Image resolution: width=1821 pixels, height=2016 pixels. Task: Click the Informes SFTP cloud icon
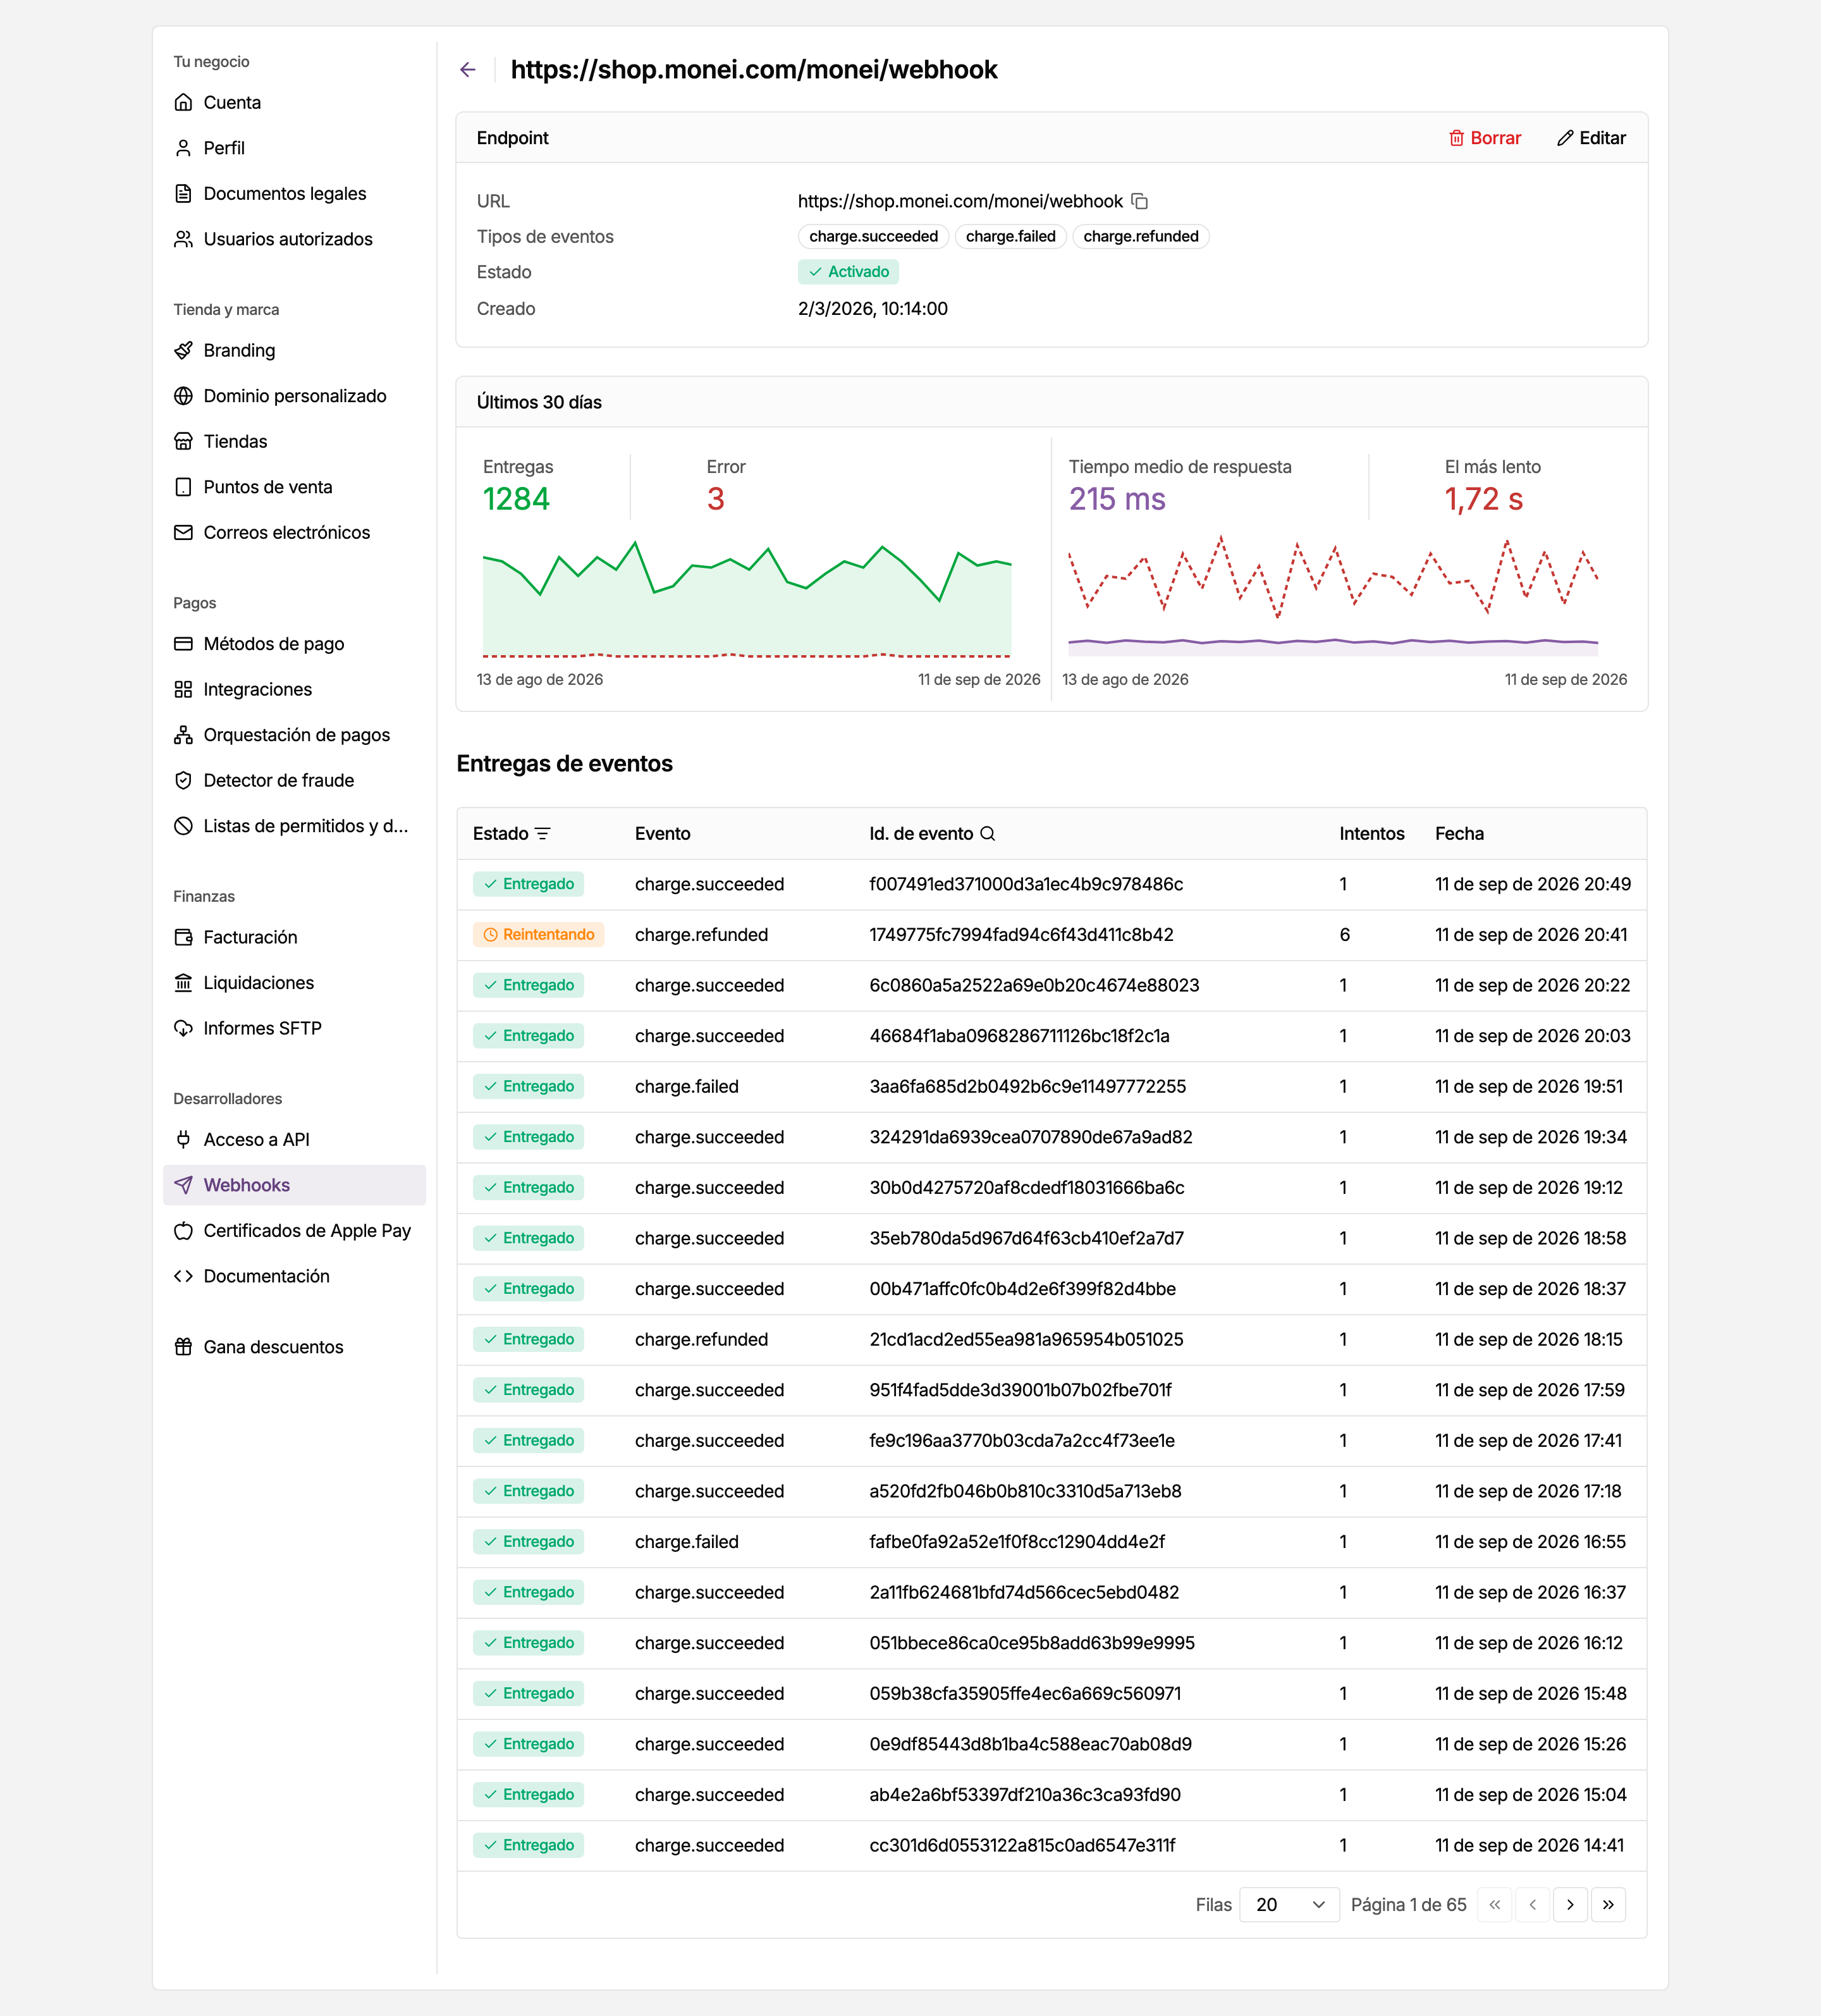(183, 1029)
